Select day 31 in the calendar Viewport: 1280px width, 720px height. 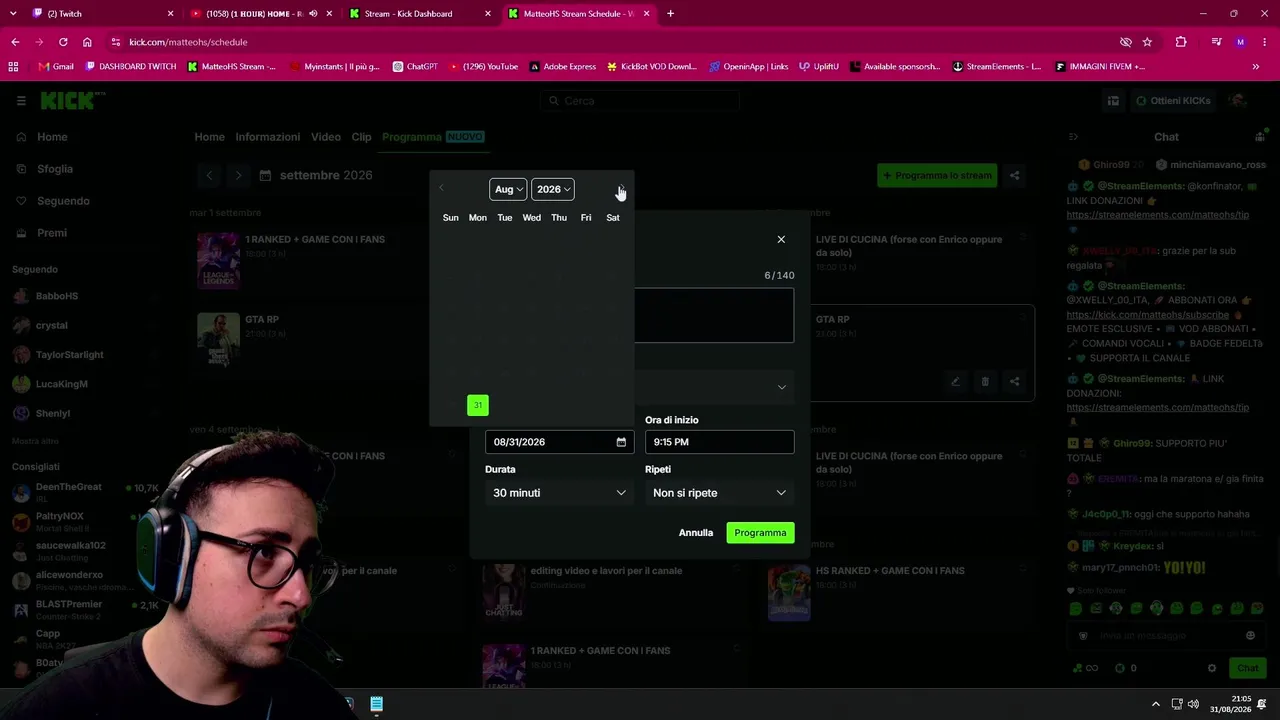tap(478, 405)
